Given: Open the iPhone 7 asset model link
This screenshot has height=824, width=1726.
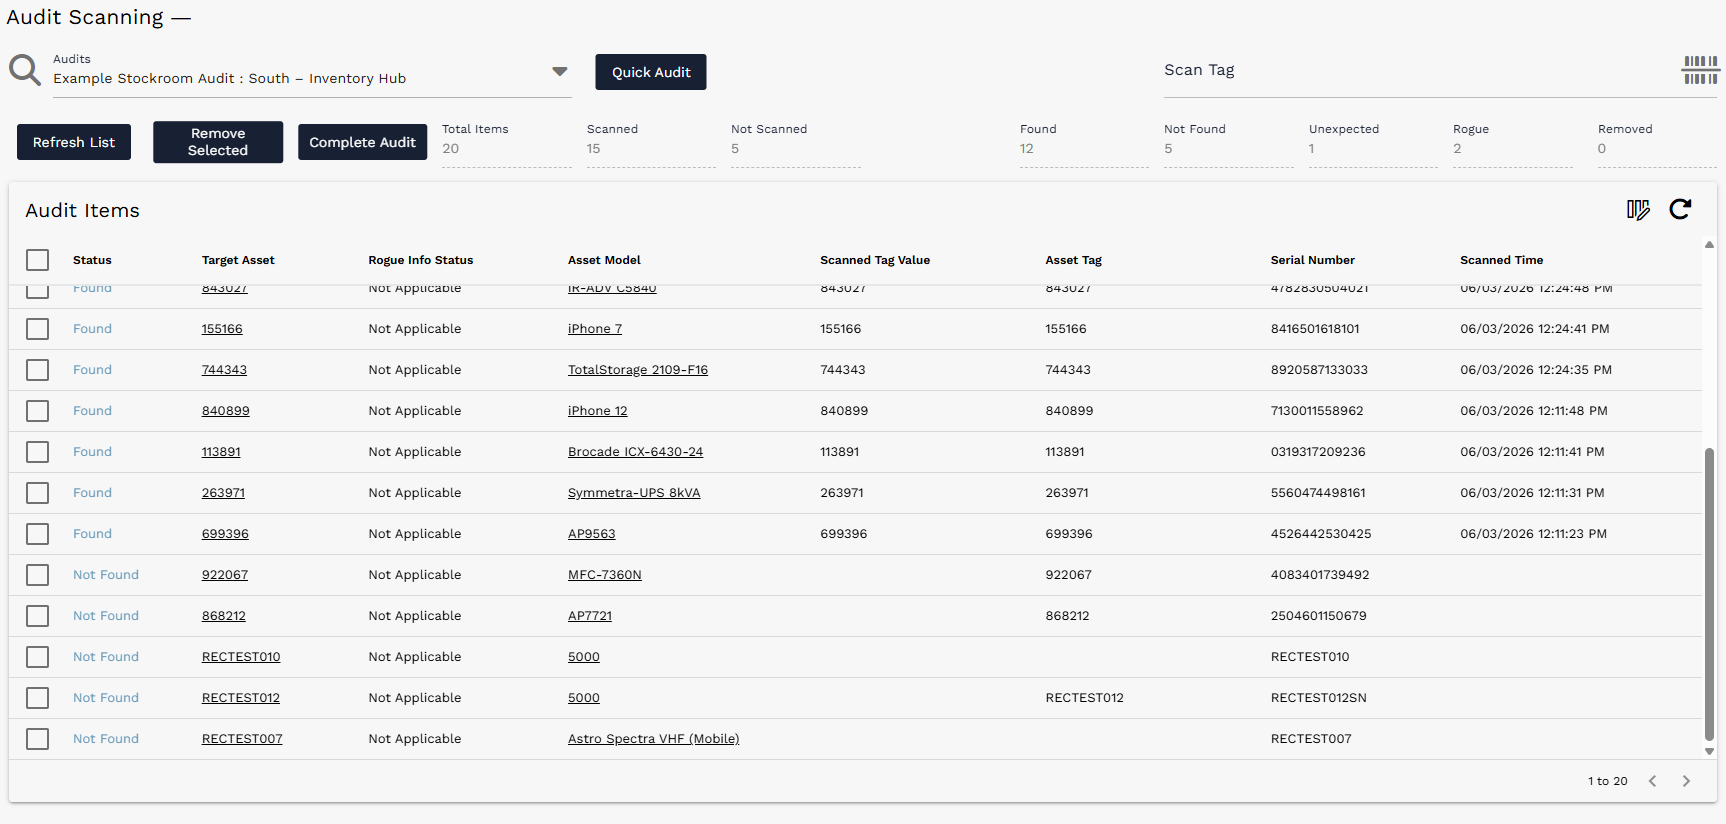Looking at the screenshot, I should click(595, 329).
